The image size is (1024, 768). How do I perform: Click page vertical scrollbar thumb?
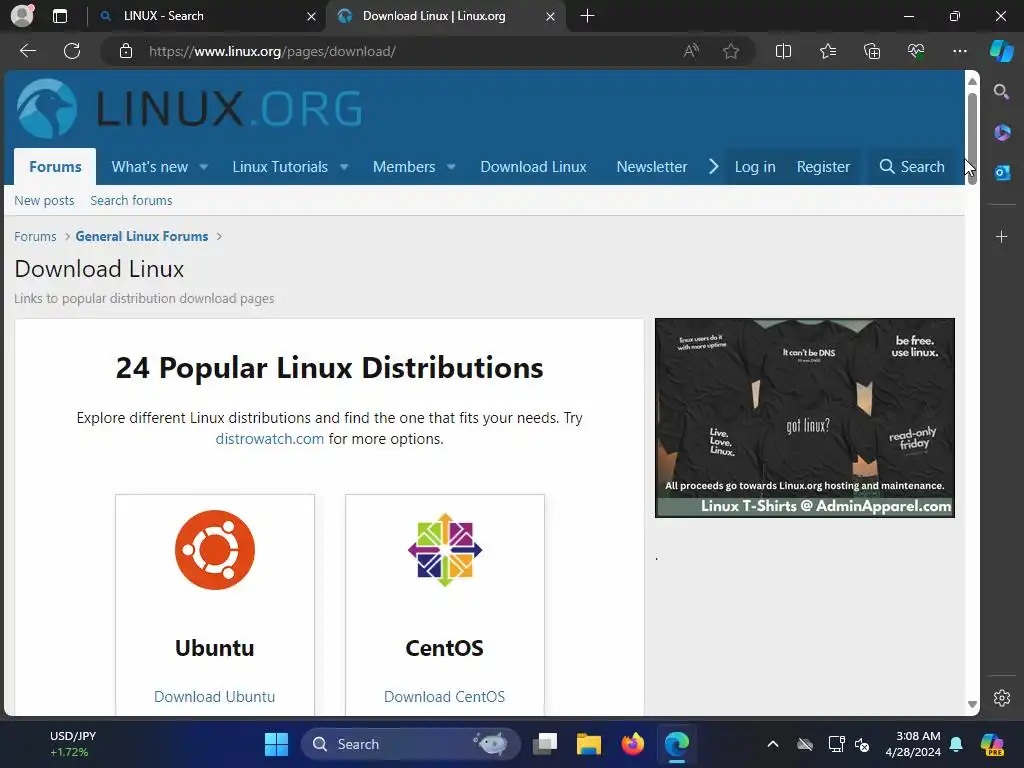972,138
